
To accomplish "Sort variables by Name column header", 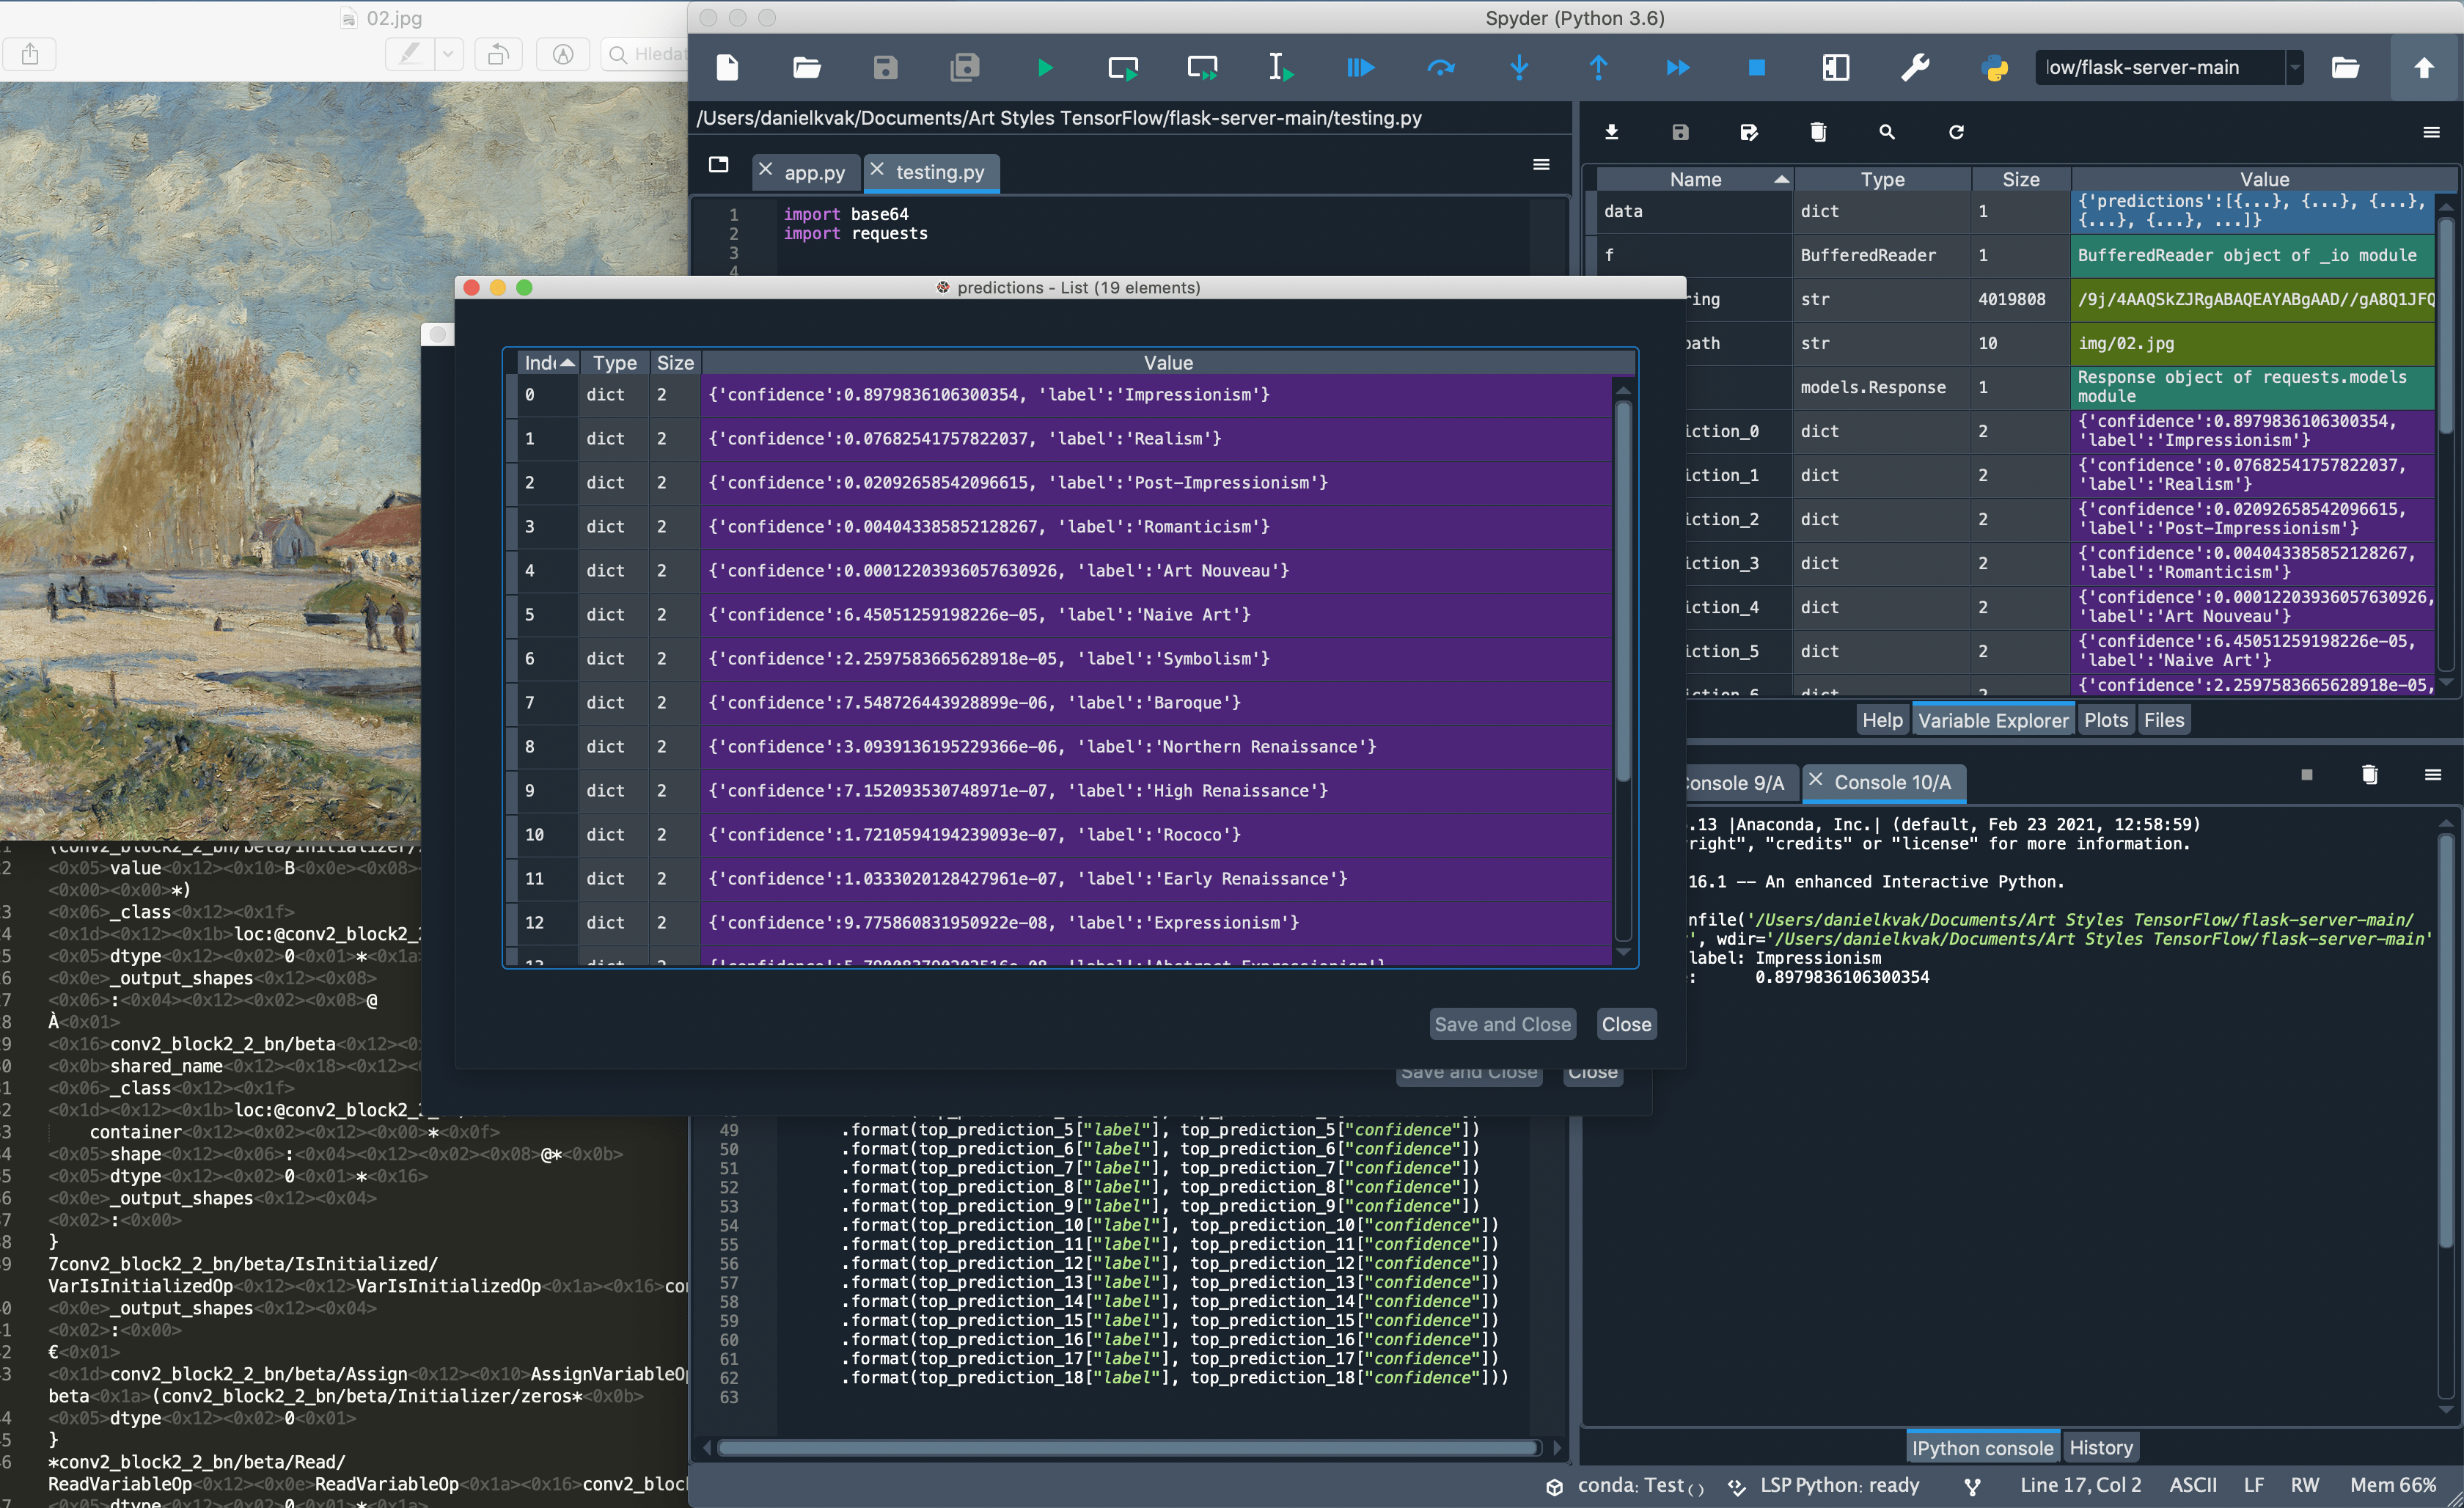I will pos(1695,179).
